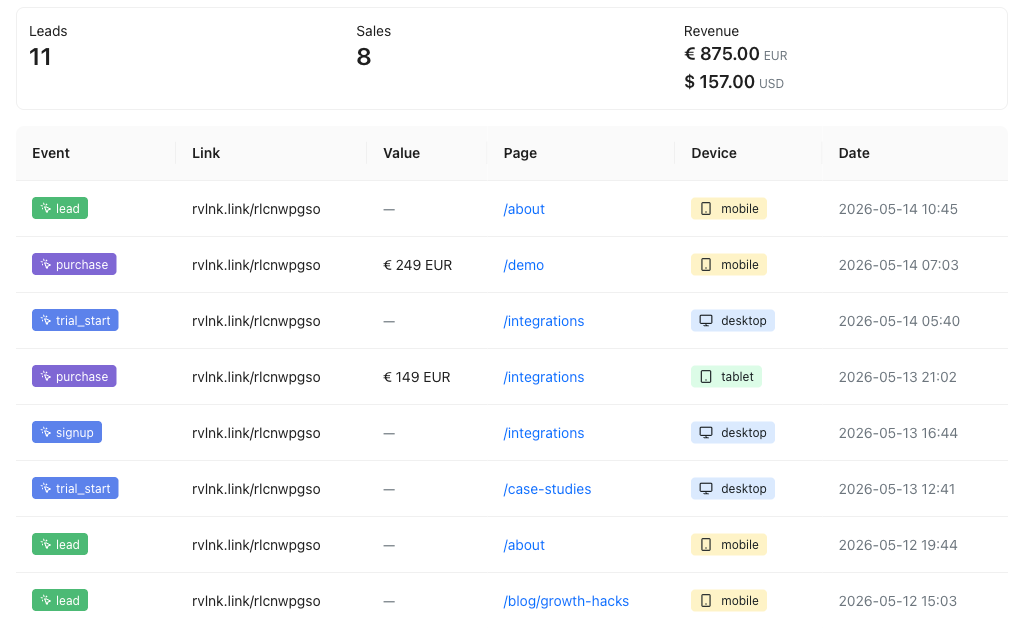The image size is (1024, 628).
Task: Click the tablet device badge
Action: (726, 377)
